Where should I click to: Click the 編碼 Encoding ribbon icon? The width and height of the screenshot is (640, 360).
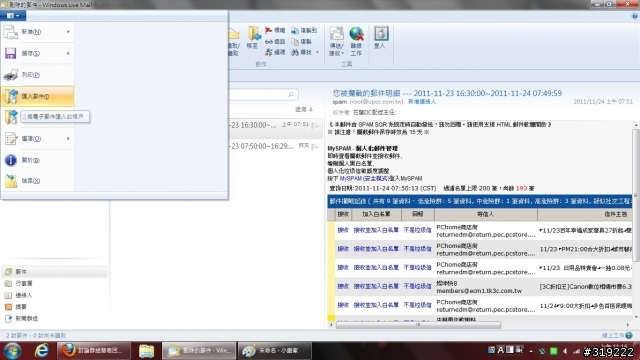coord(275,52)
